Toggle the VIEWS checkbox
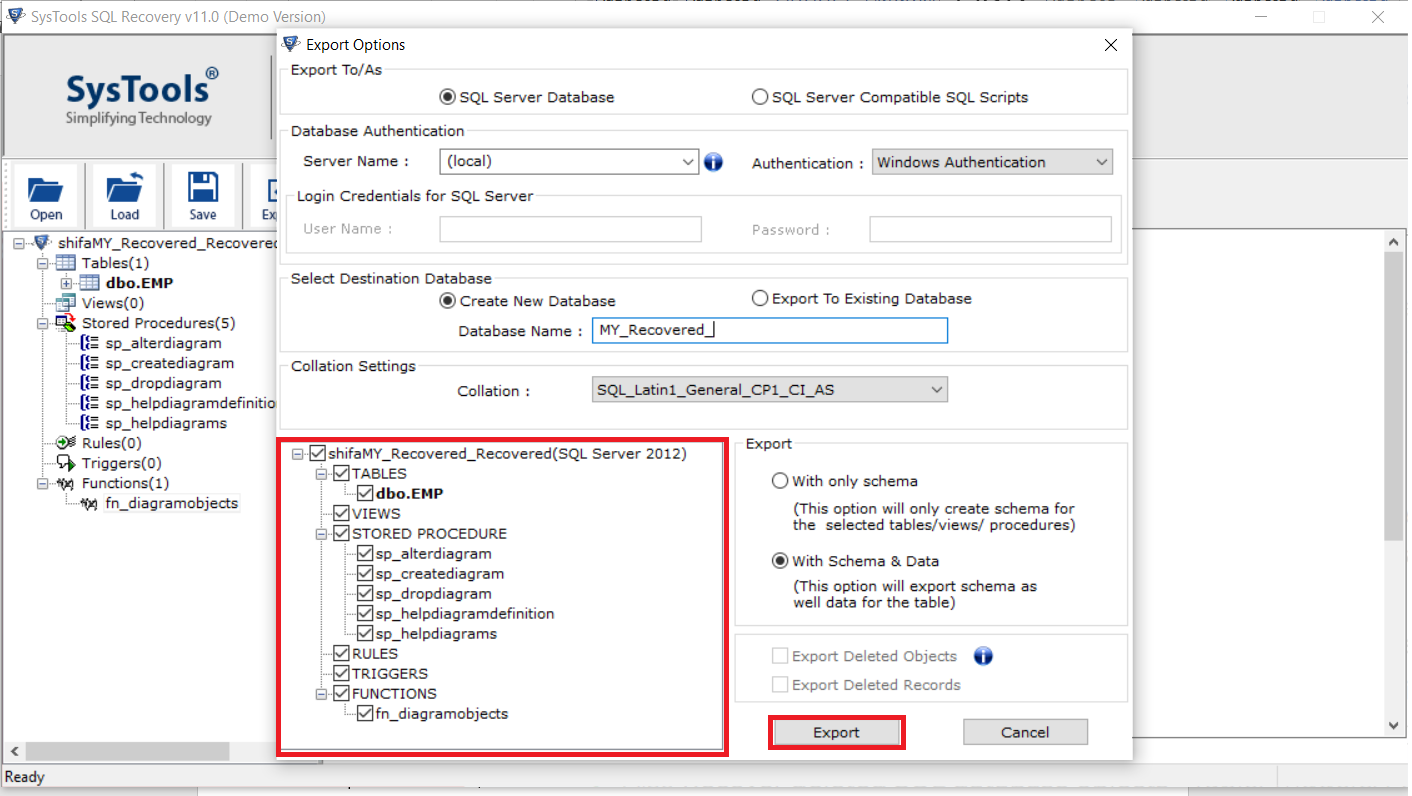Screen dimensions: 1412x796 click(342, 514)
